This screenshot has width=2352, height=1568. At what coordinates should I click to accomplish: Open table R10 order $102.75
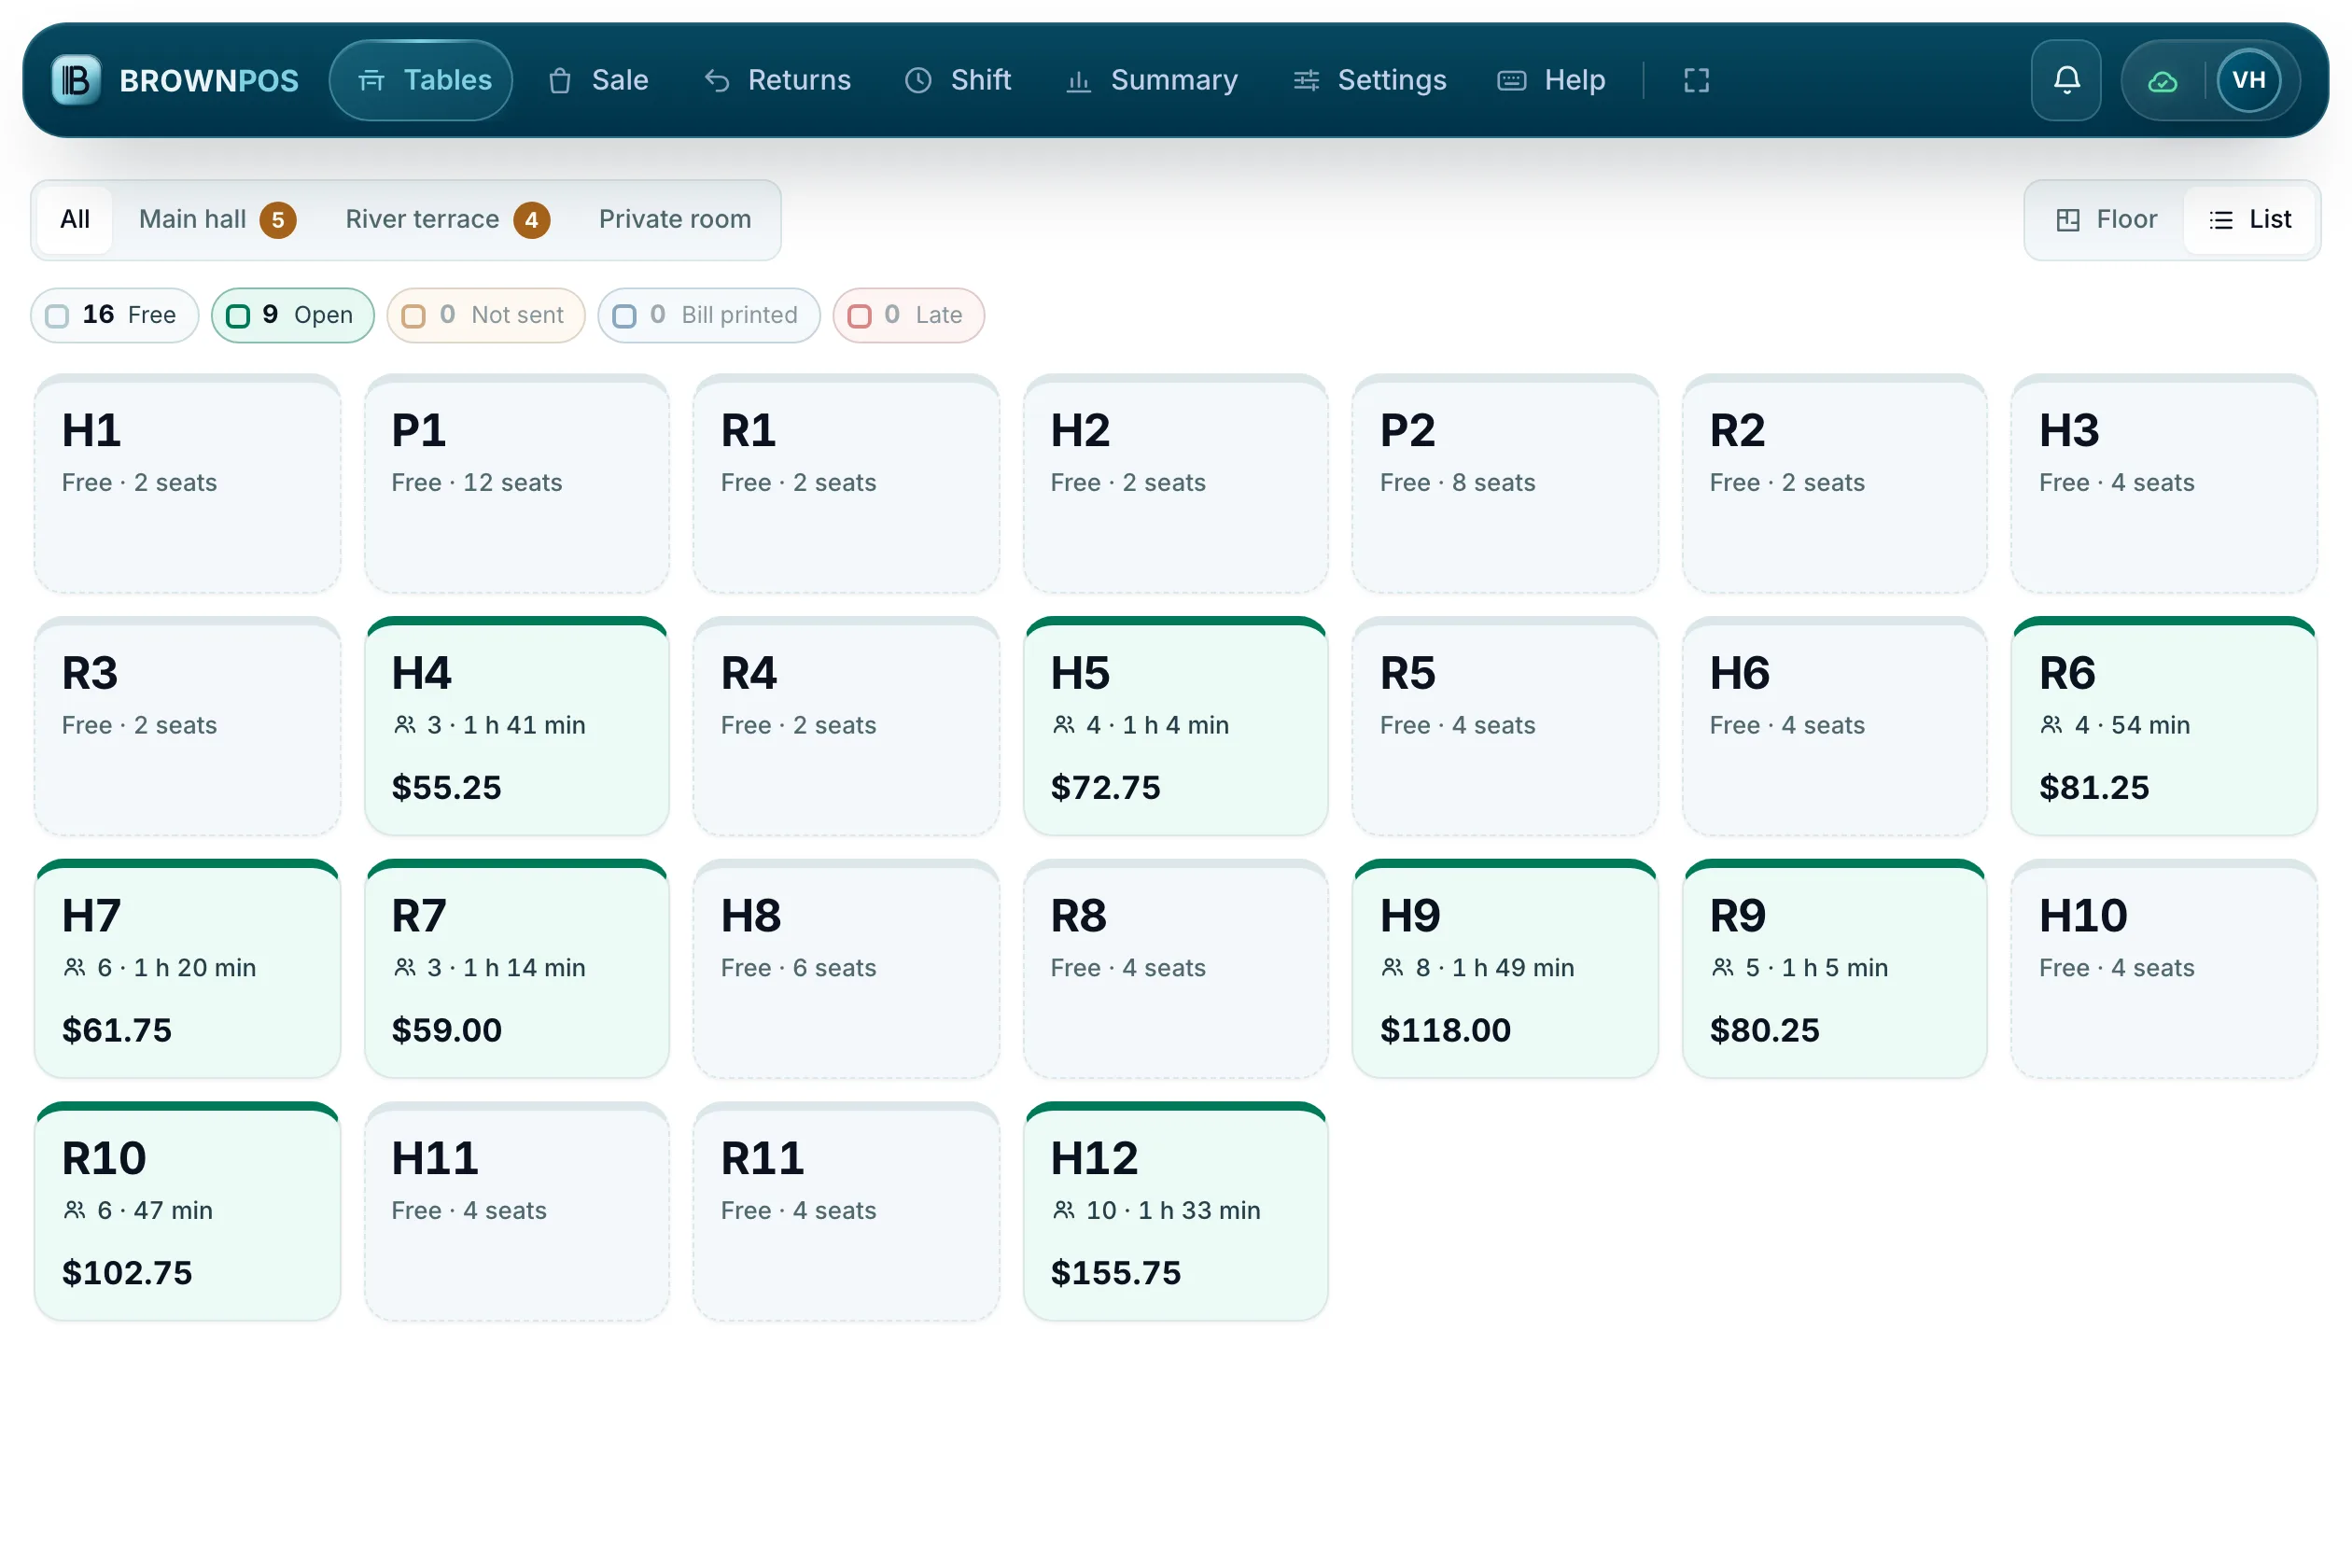pyautogui.click(x=187, y=1212)
